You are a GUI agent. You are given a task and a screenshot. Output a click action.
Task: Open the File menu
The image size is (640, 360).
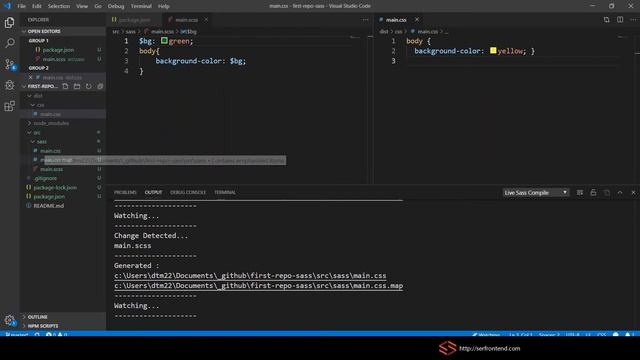tap(22, 6)
